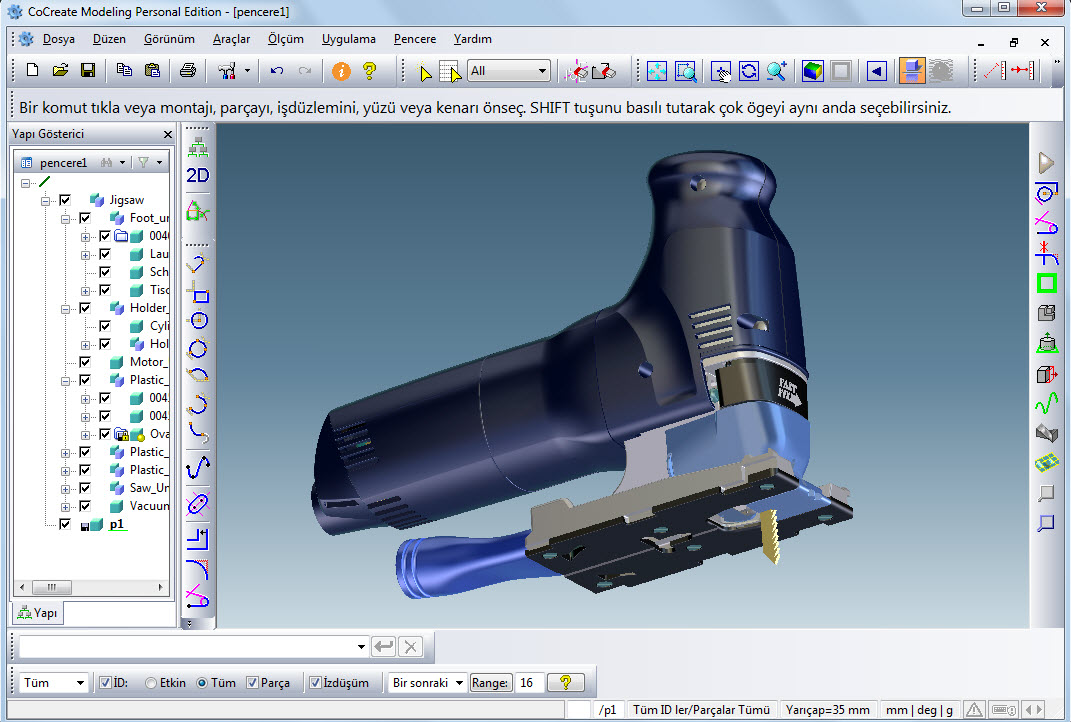Click the Yarıçap=35 mm status entry
This screenshot has height=722, width=1071.
tap(827, 710)
